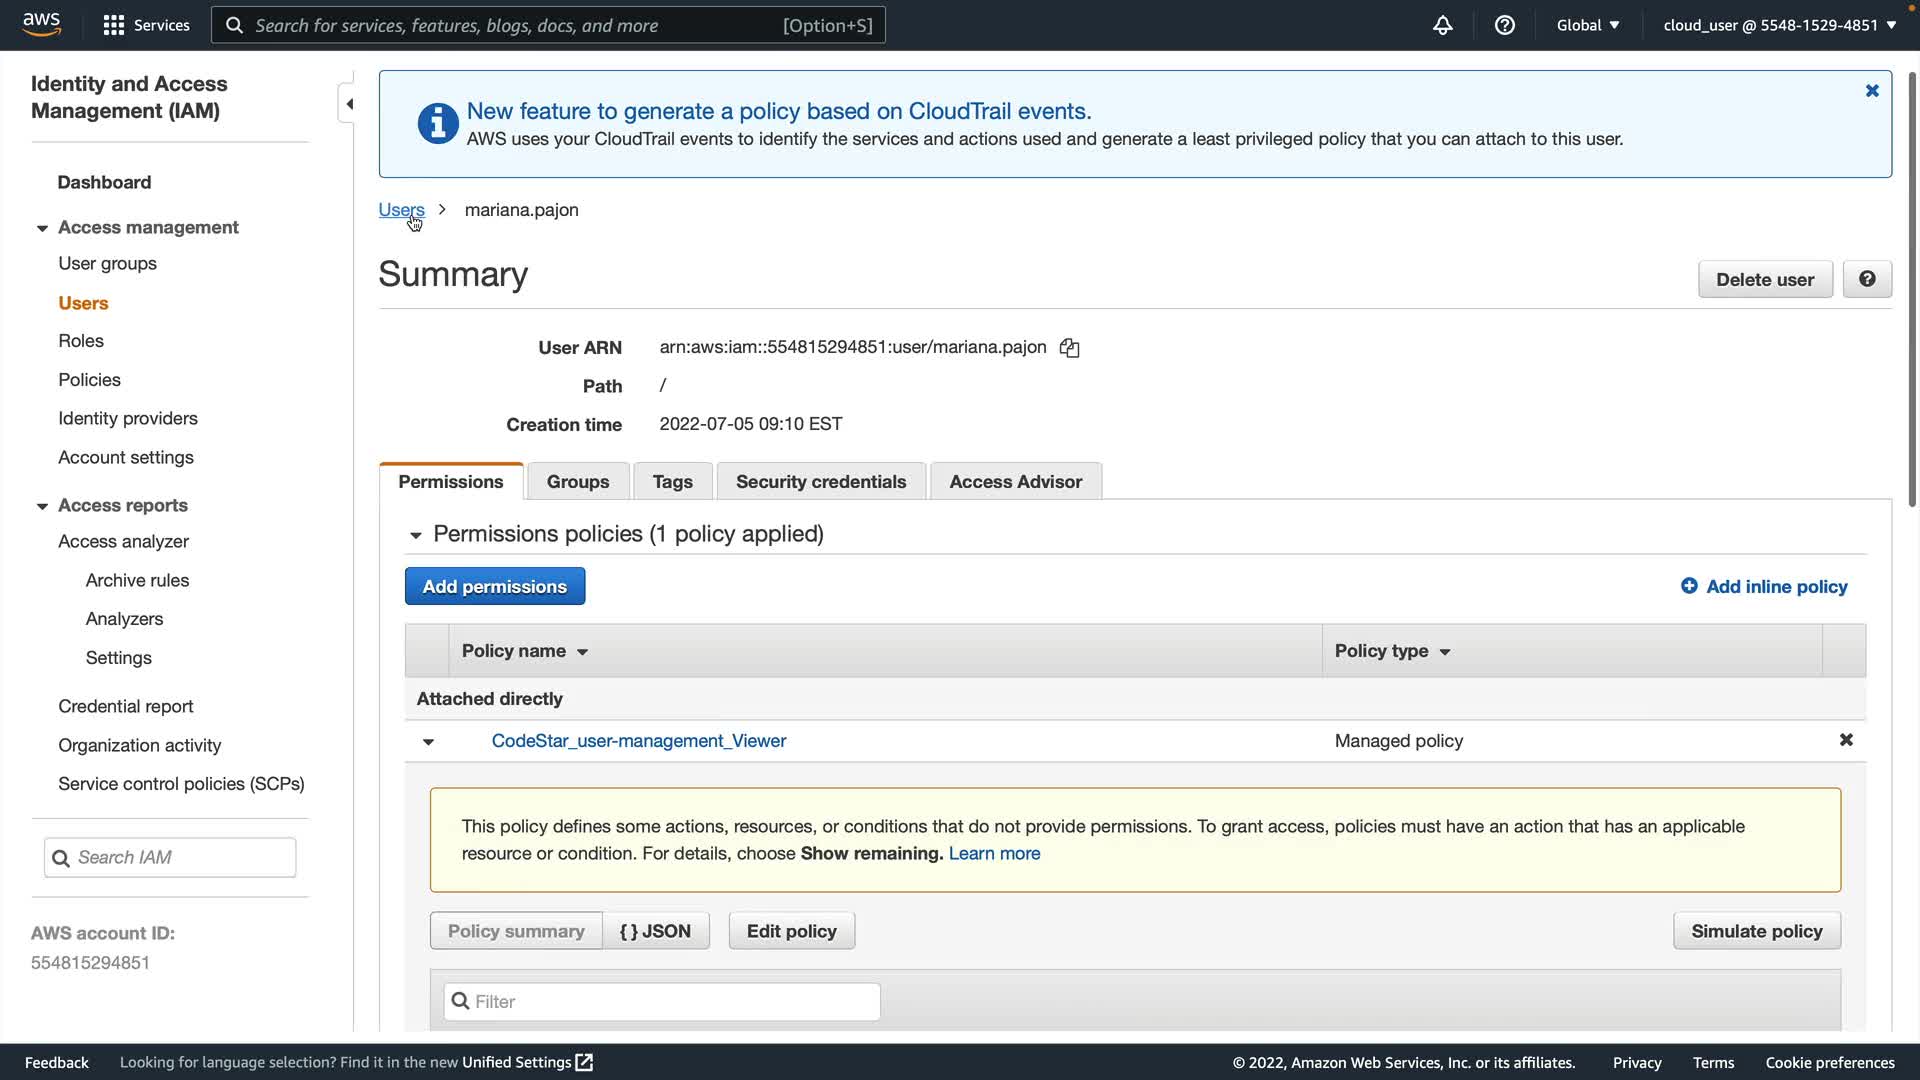Click the Add permissions button
This screenshot has height=1080, width=1920.
[x=494, y=587]
